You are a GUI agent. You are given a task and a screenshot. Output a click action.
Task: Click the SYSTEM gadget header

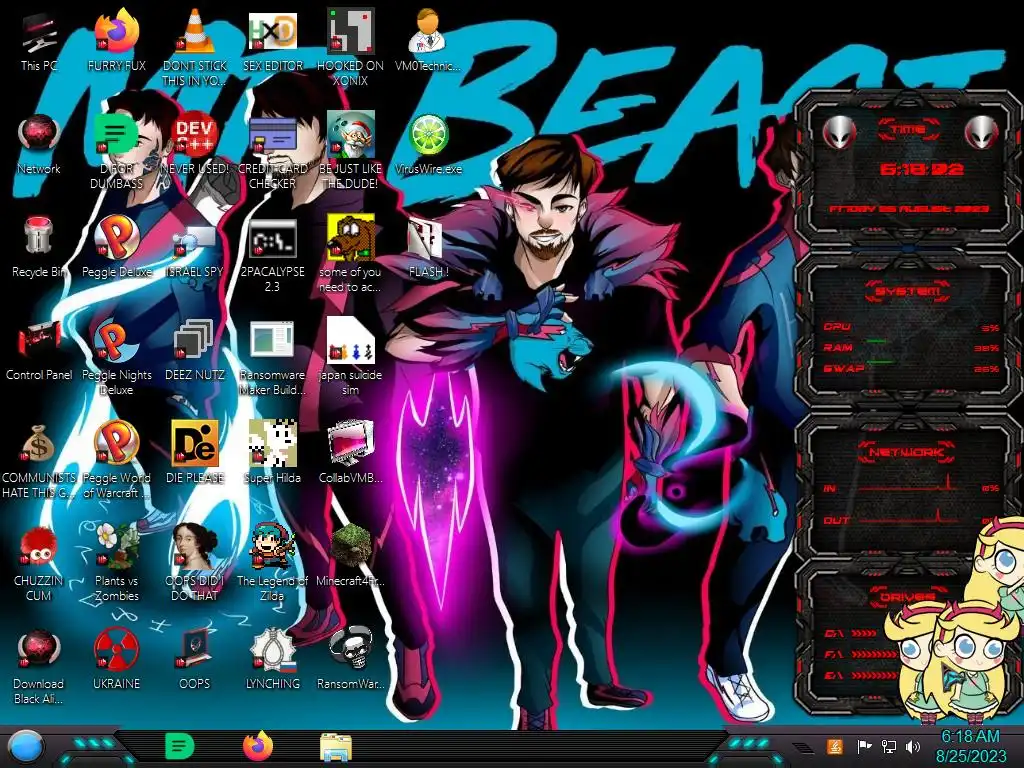pyautogui.click(x=908, y=291)
